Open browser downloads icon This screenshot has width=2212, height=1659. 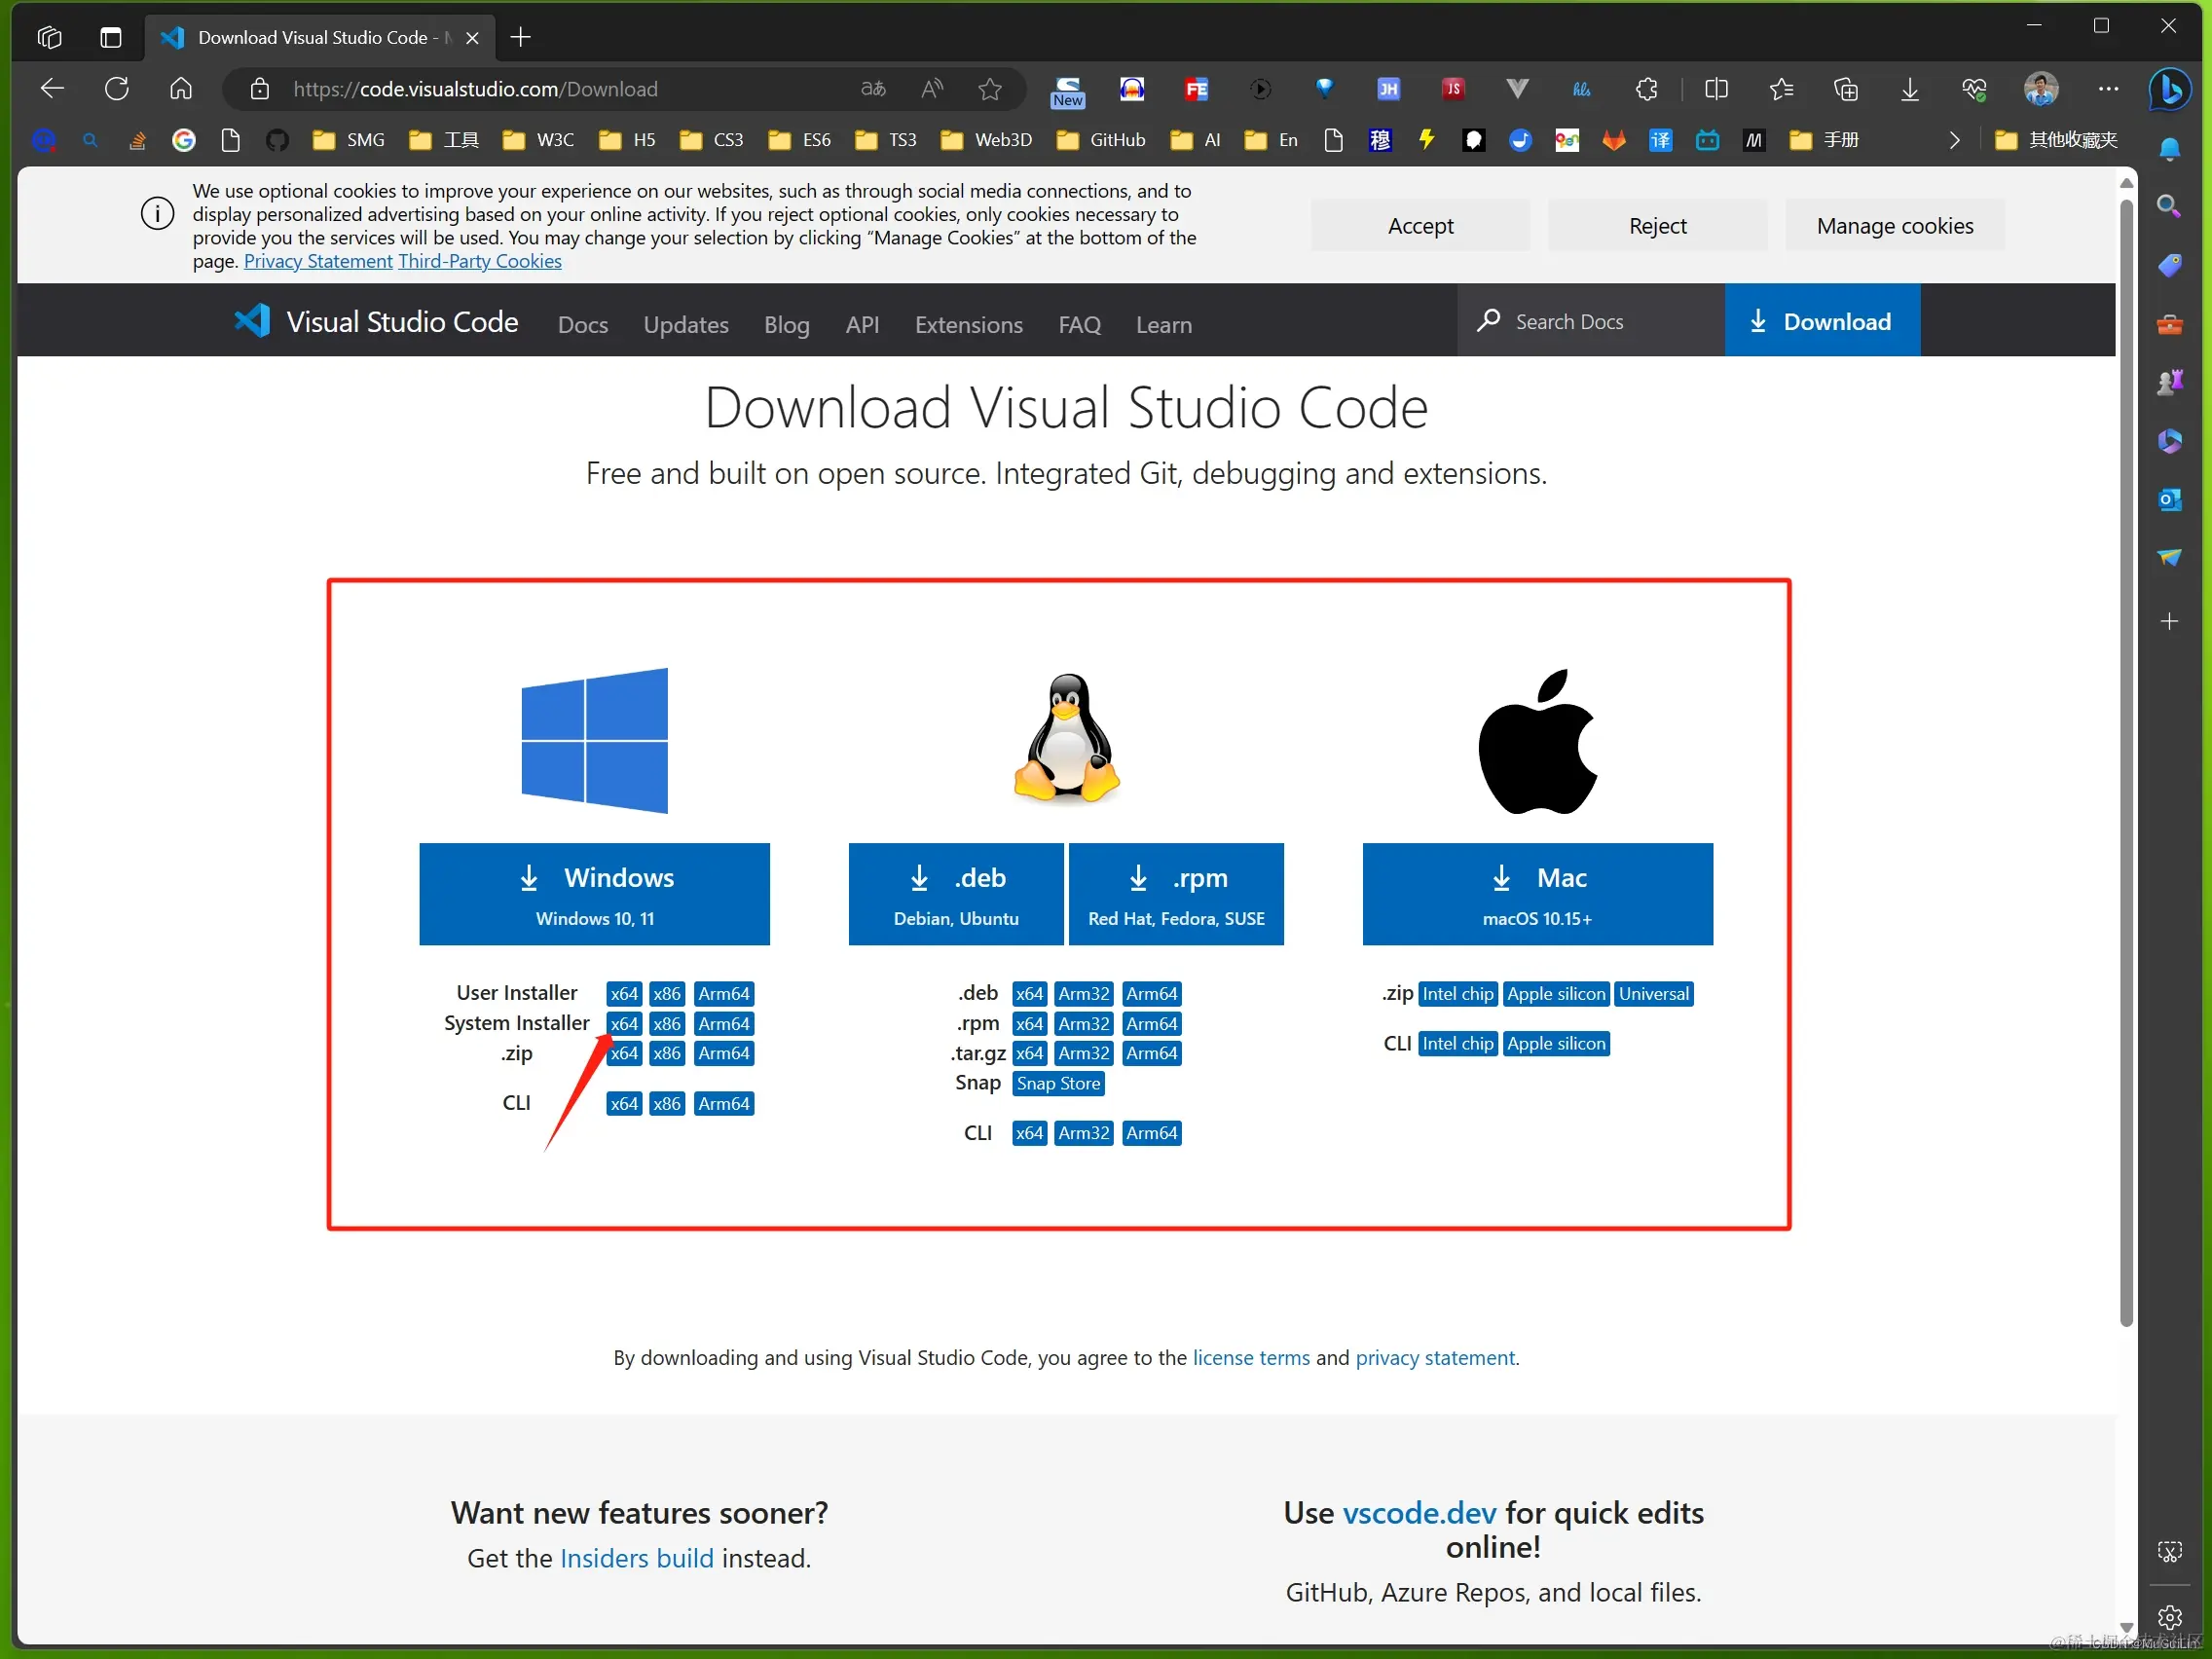click(x=1909, y=89)
